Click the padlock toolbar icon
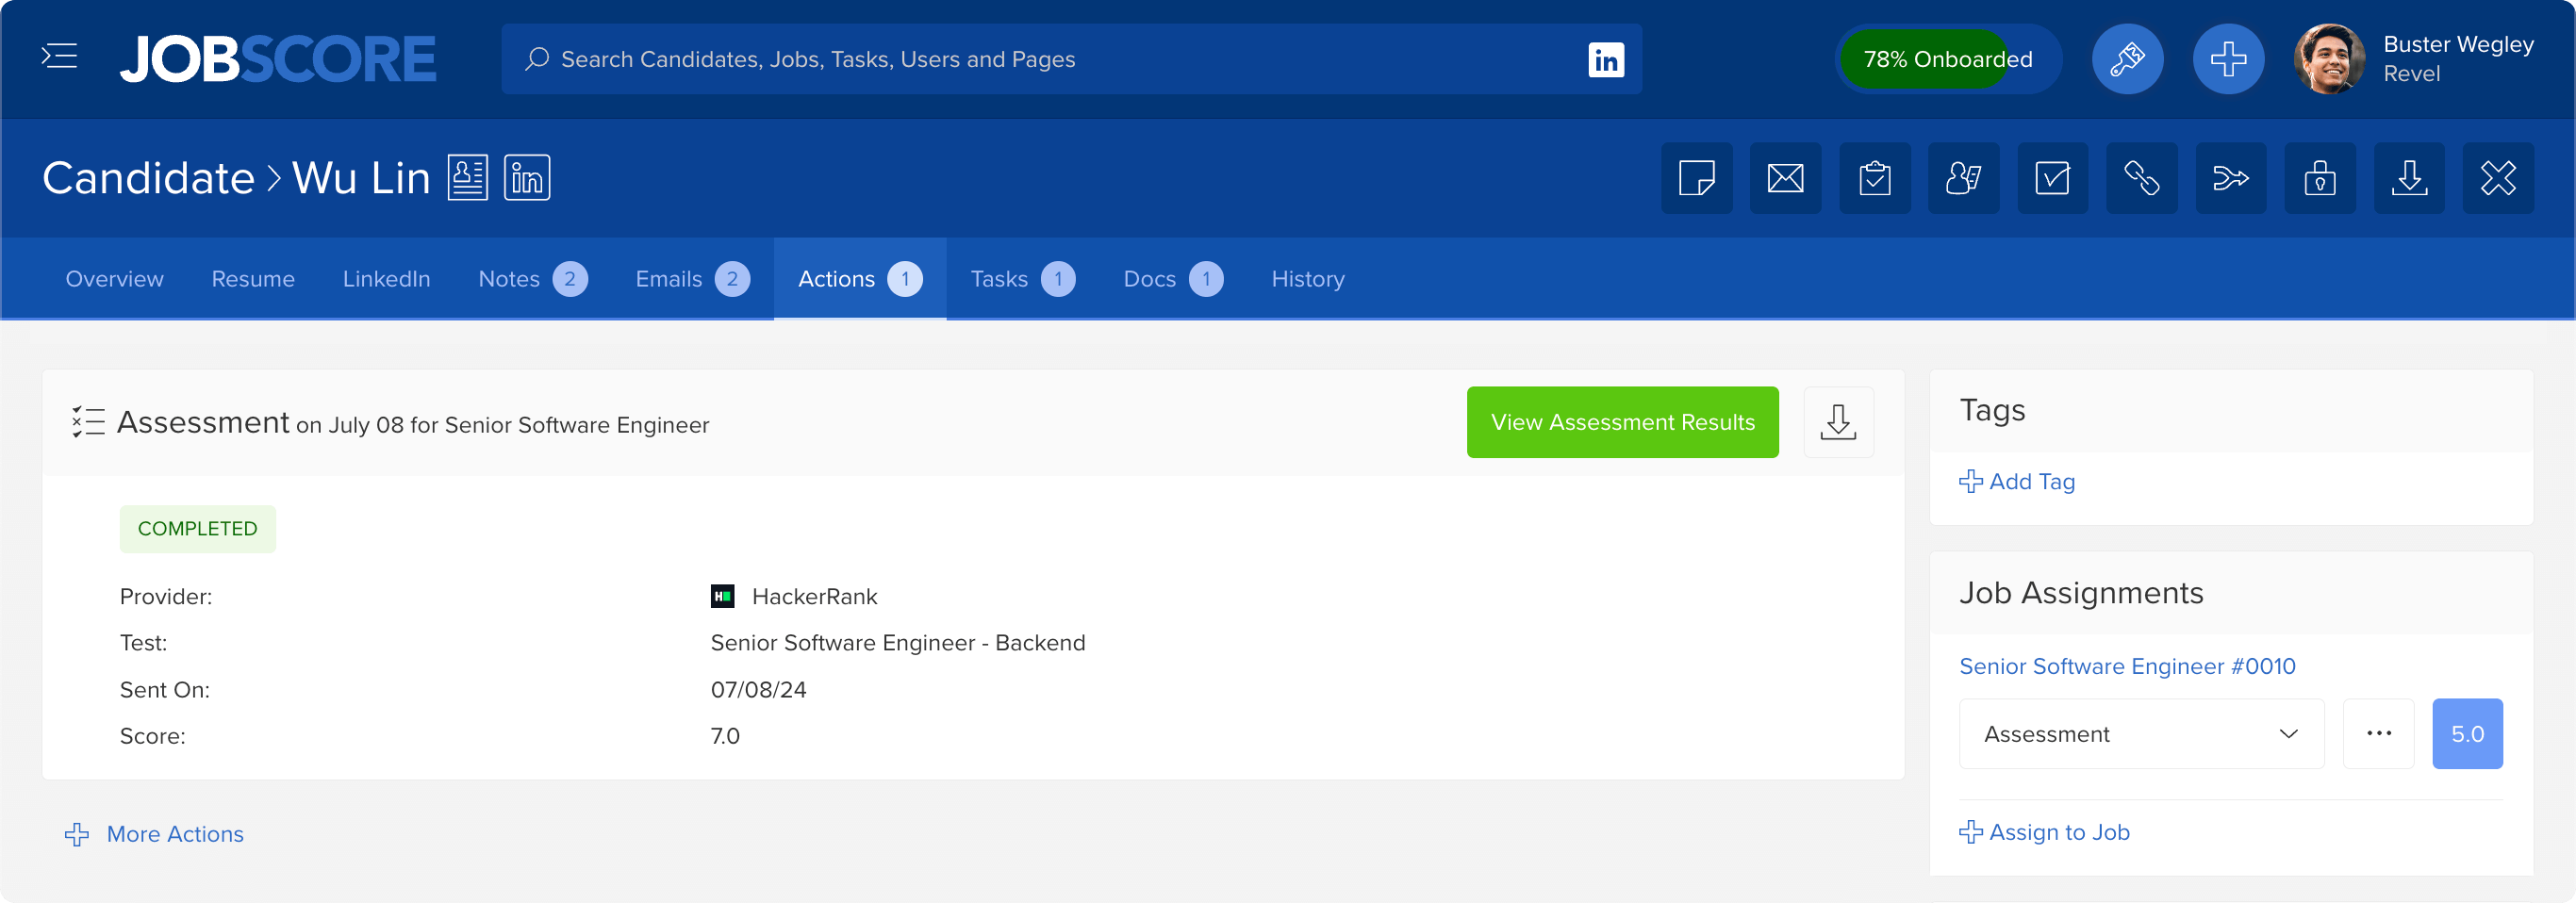This screenshot has width=2576, height=903. click(2320, 178)
